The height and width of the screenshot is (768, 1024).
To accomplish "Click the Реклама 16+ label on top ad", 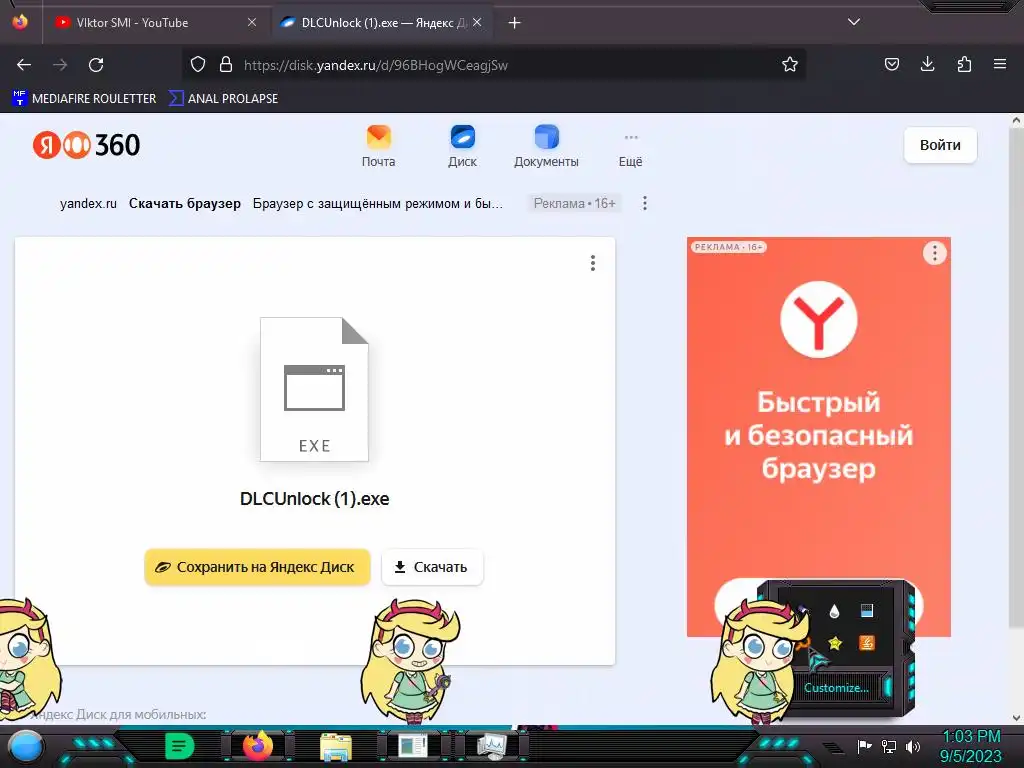I will [574, 203].
